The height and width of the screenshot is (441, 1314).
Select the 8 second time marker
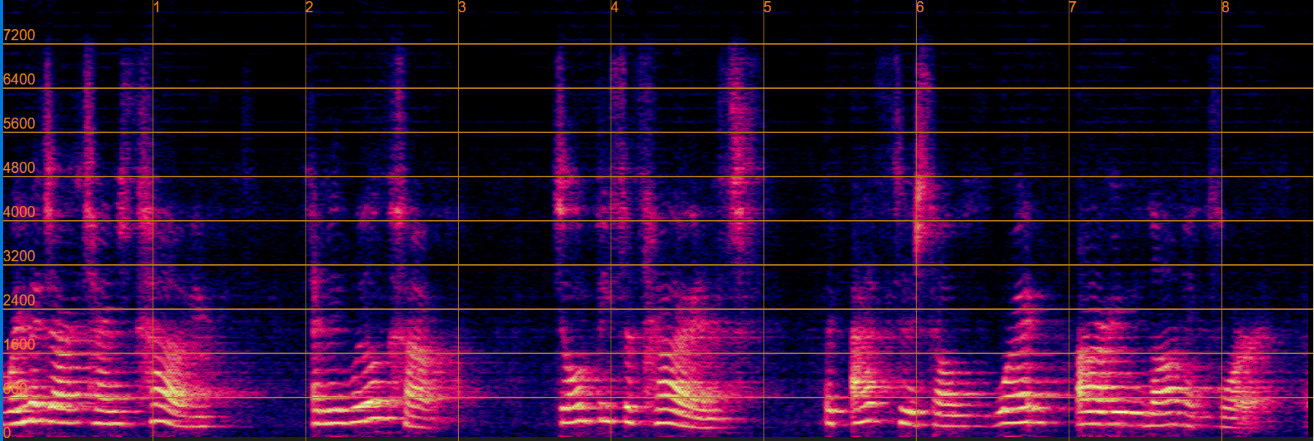coord(1226,8)
